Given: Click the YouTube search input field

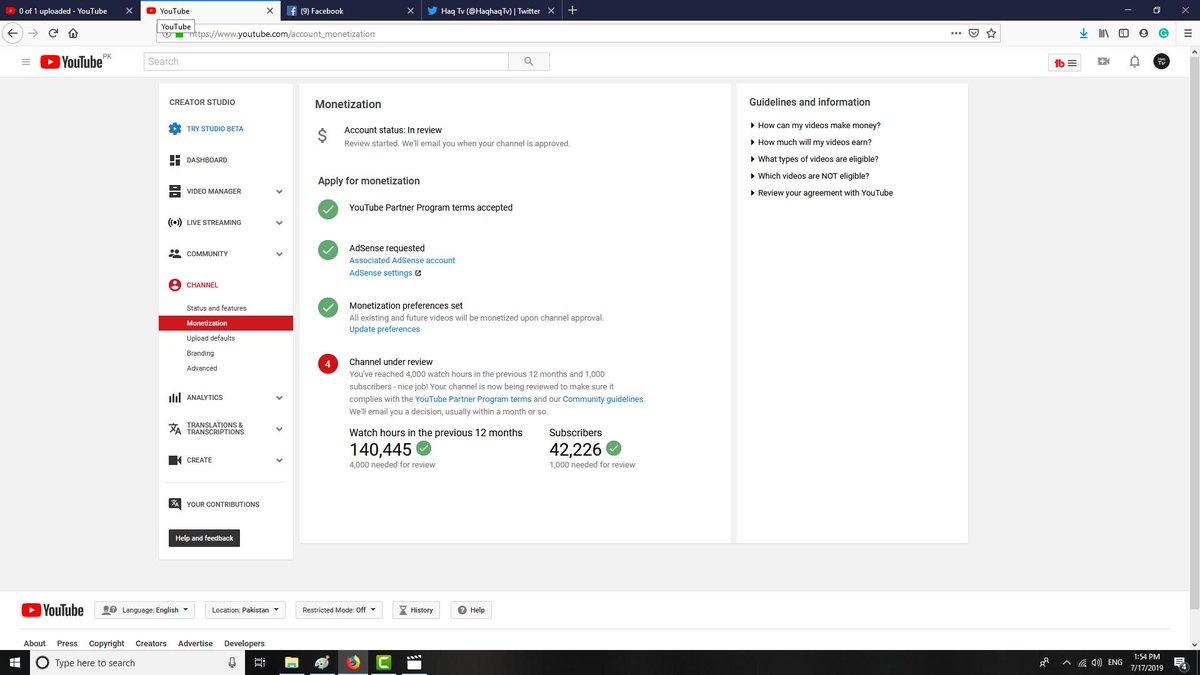Looking at the screenshot, I should click(326, 62).
